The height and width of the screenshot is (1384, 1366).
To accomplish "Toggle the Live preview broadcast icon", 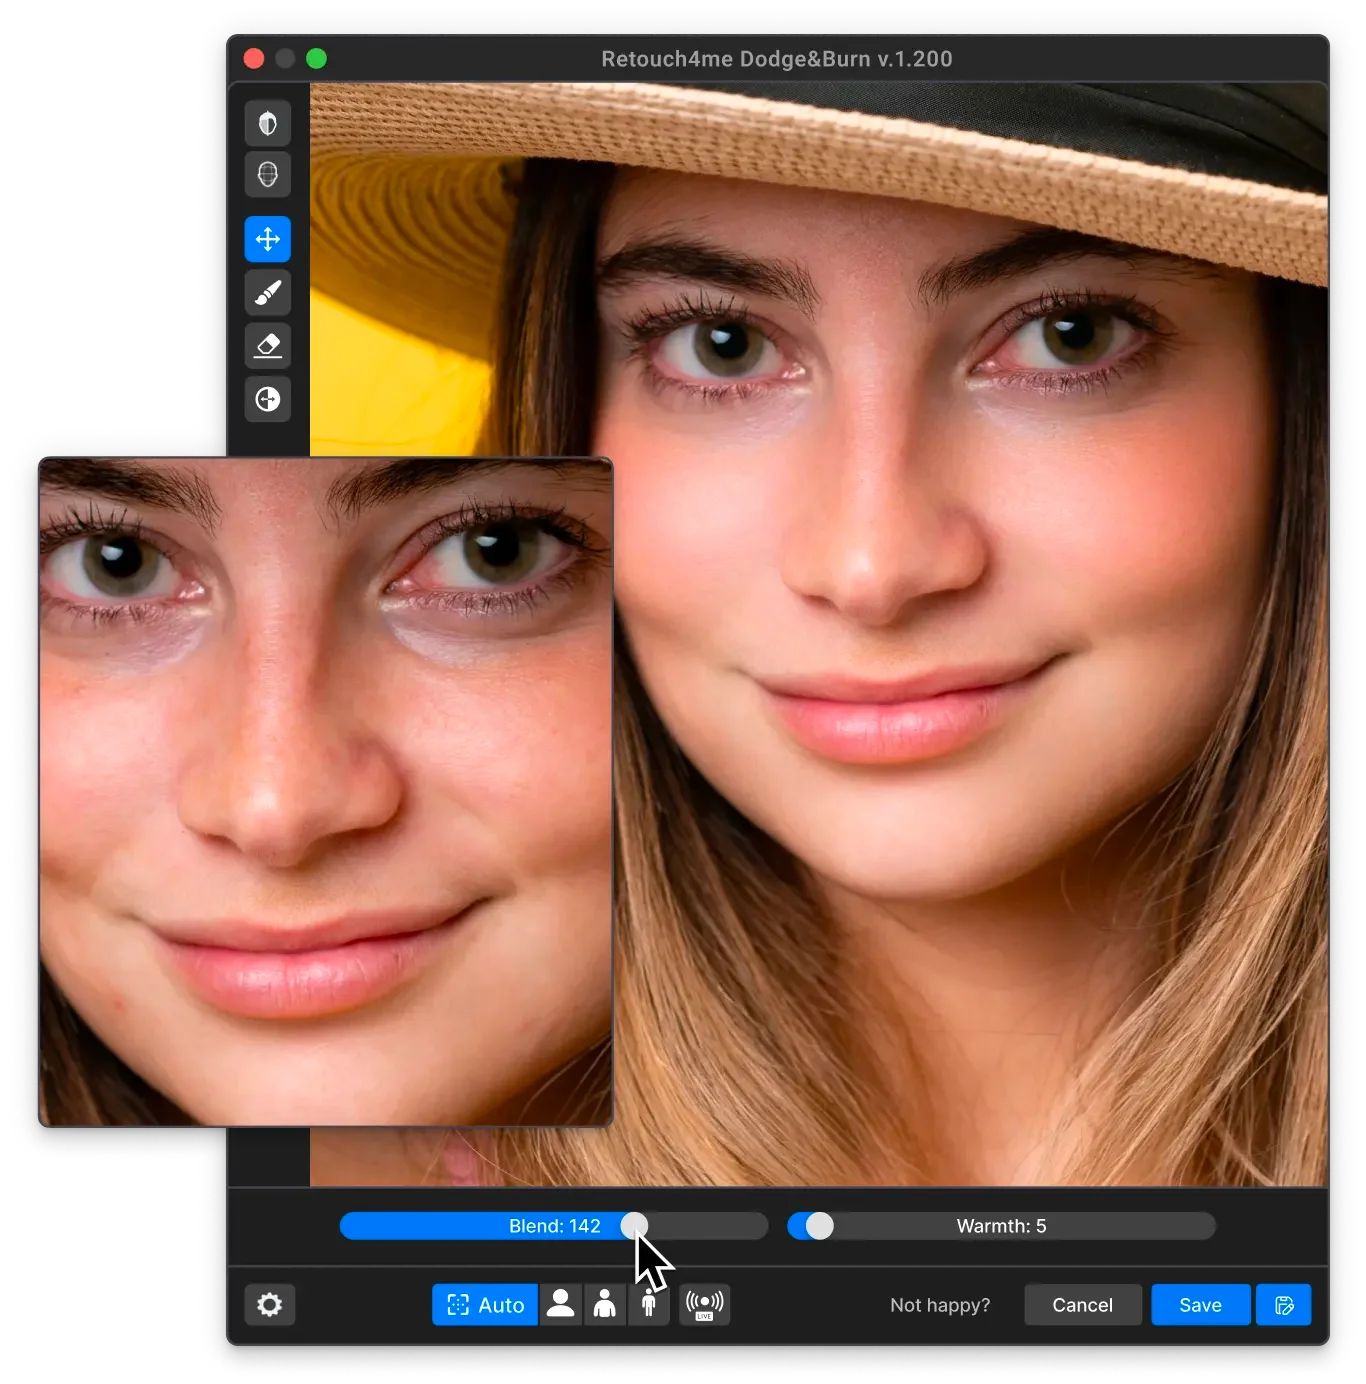I will click(x=704, y=1305).
